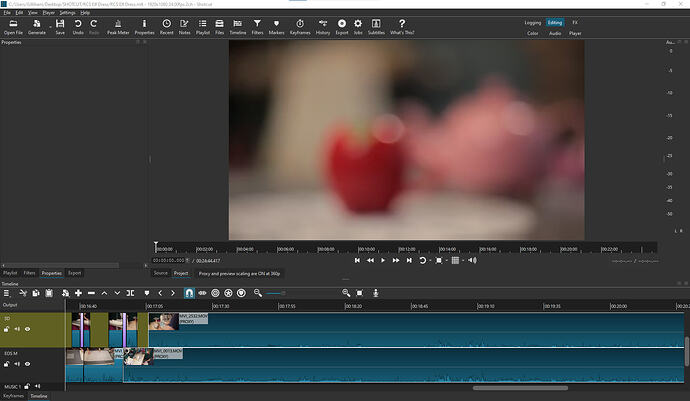The width and height of the screenshot is (690, 401).
Task: Undo the last action
Action: point(78,27)
